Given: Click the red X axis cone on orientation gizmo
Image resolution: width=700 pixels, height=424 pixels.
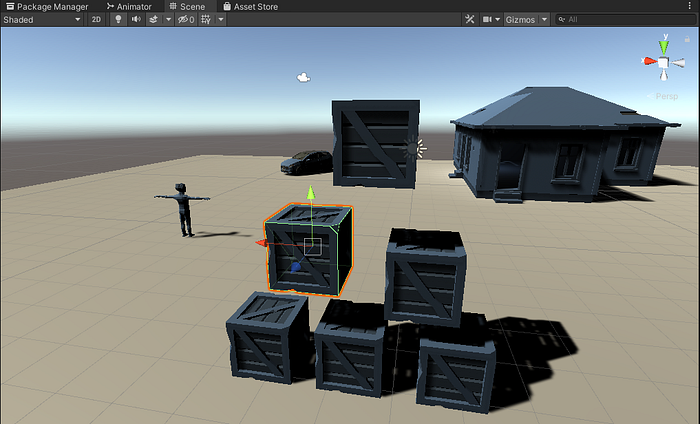Looking at the screenshot, I should coord(648,62).
